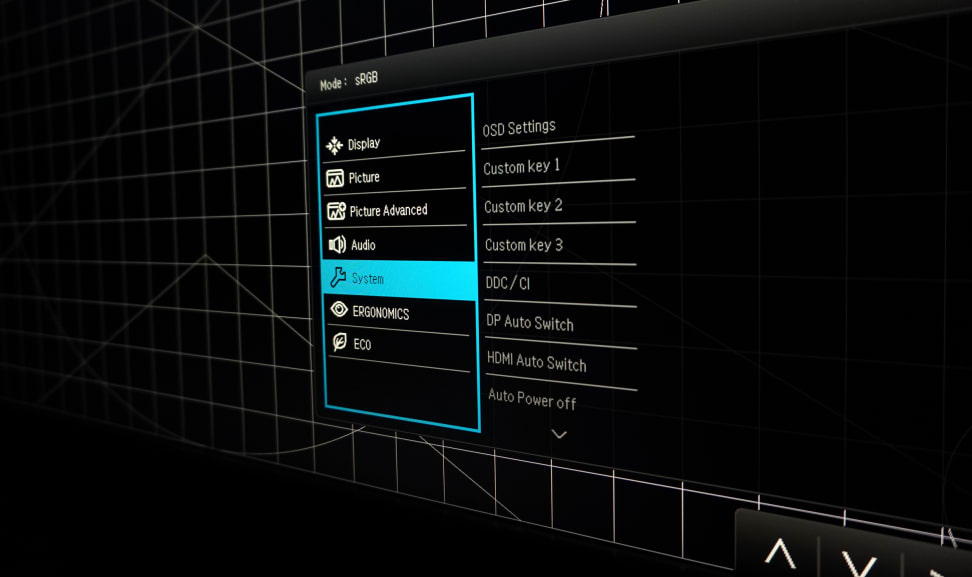Open the Custom key 3 setting
972x577 pixels.
point(524,245)
